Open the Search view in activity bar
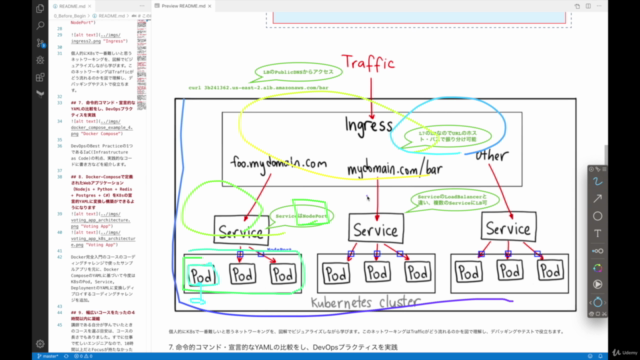Viewport: 640px width, 360px height. pyautogui.click(x=40, y=26)
